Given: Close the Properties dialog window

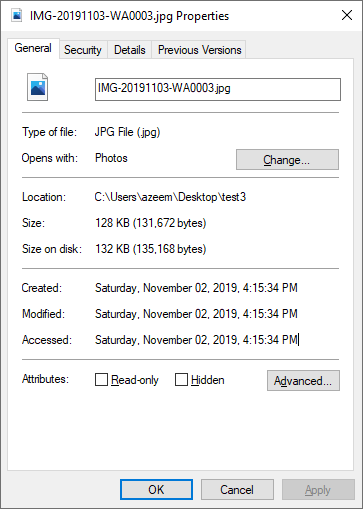Looking at the screenshot, I should [x=347, y=15].
